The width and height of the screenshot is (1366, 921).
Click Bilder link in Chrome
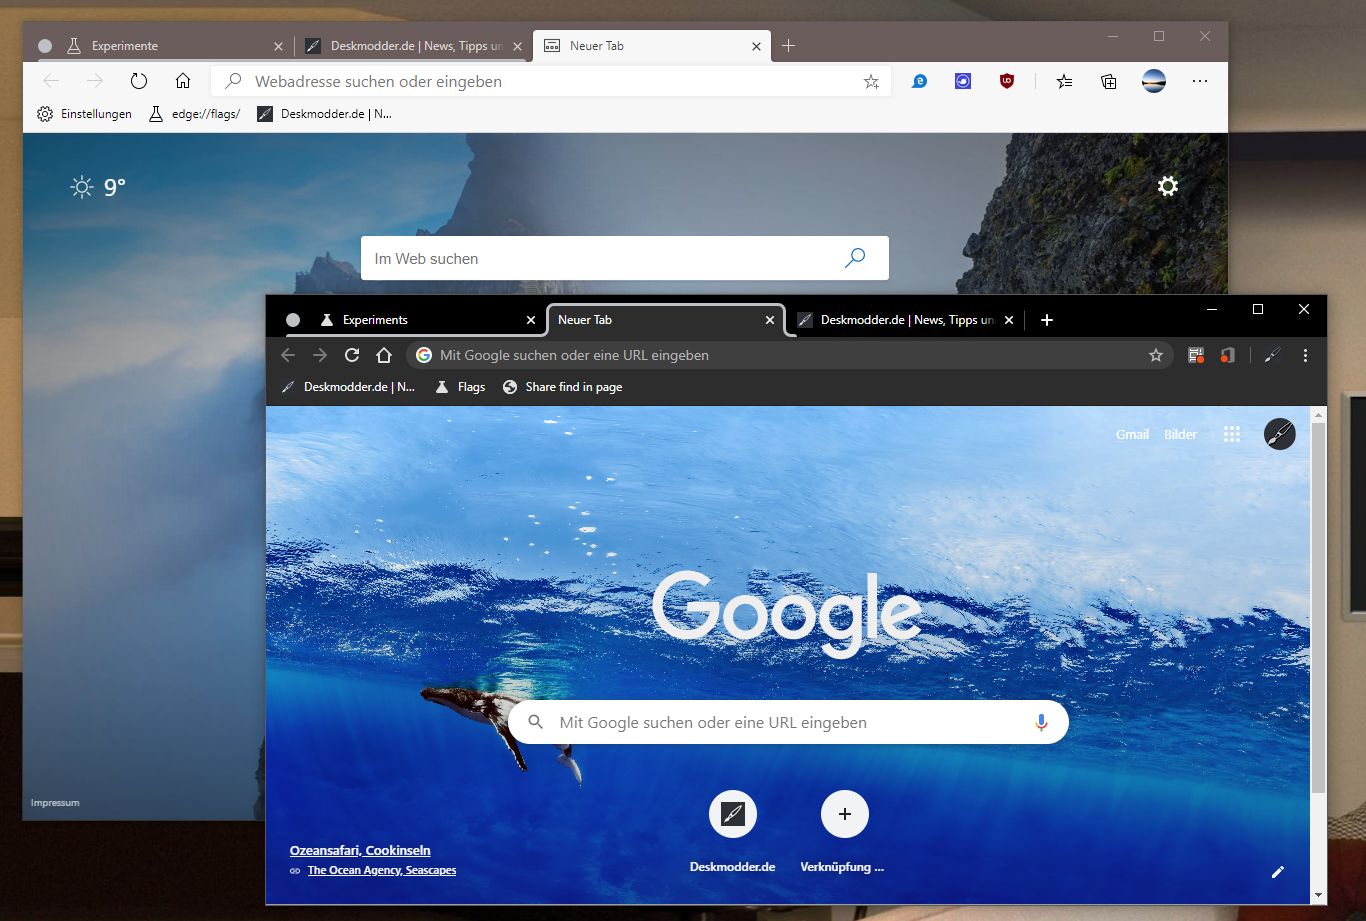(x=1180, y=434)
